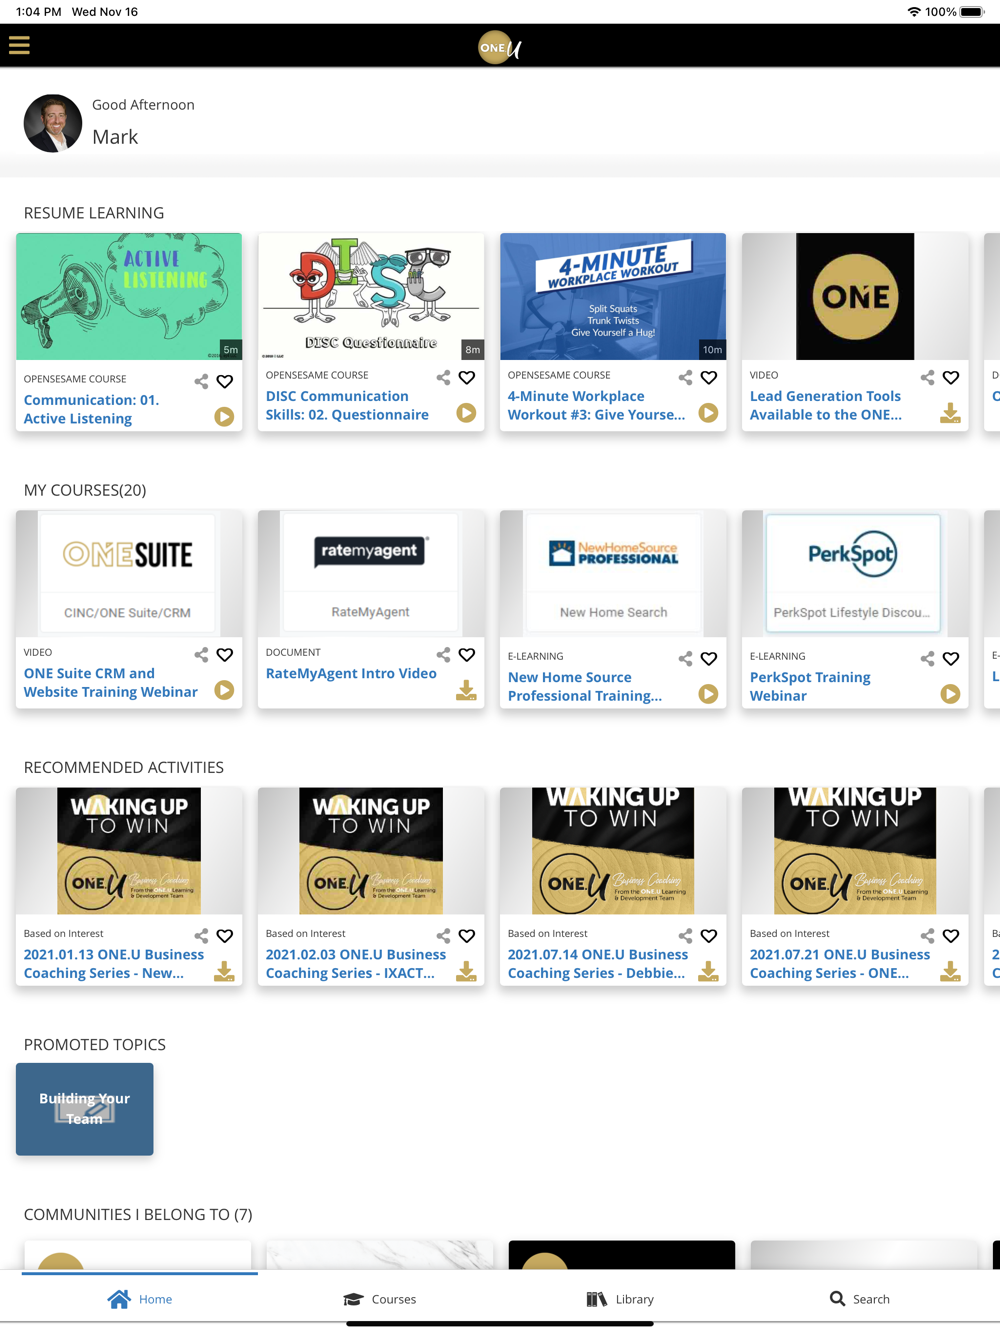1000x1334 pixels.
Task: Open the Search tab
Action: pyautogui.click(x=860, y=1299)
